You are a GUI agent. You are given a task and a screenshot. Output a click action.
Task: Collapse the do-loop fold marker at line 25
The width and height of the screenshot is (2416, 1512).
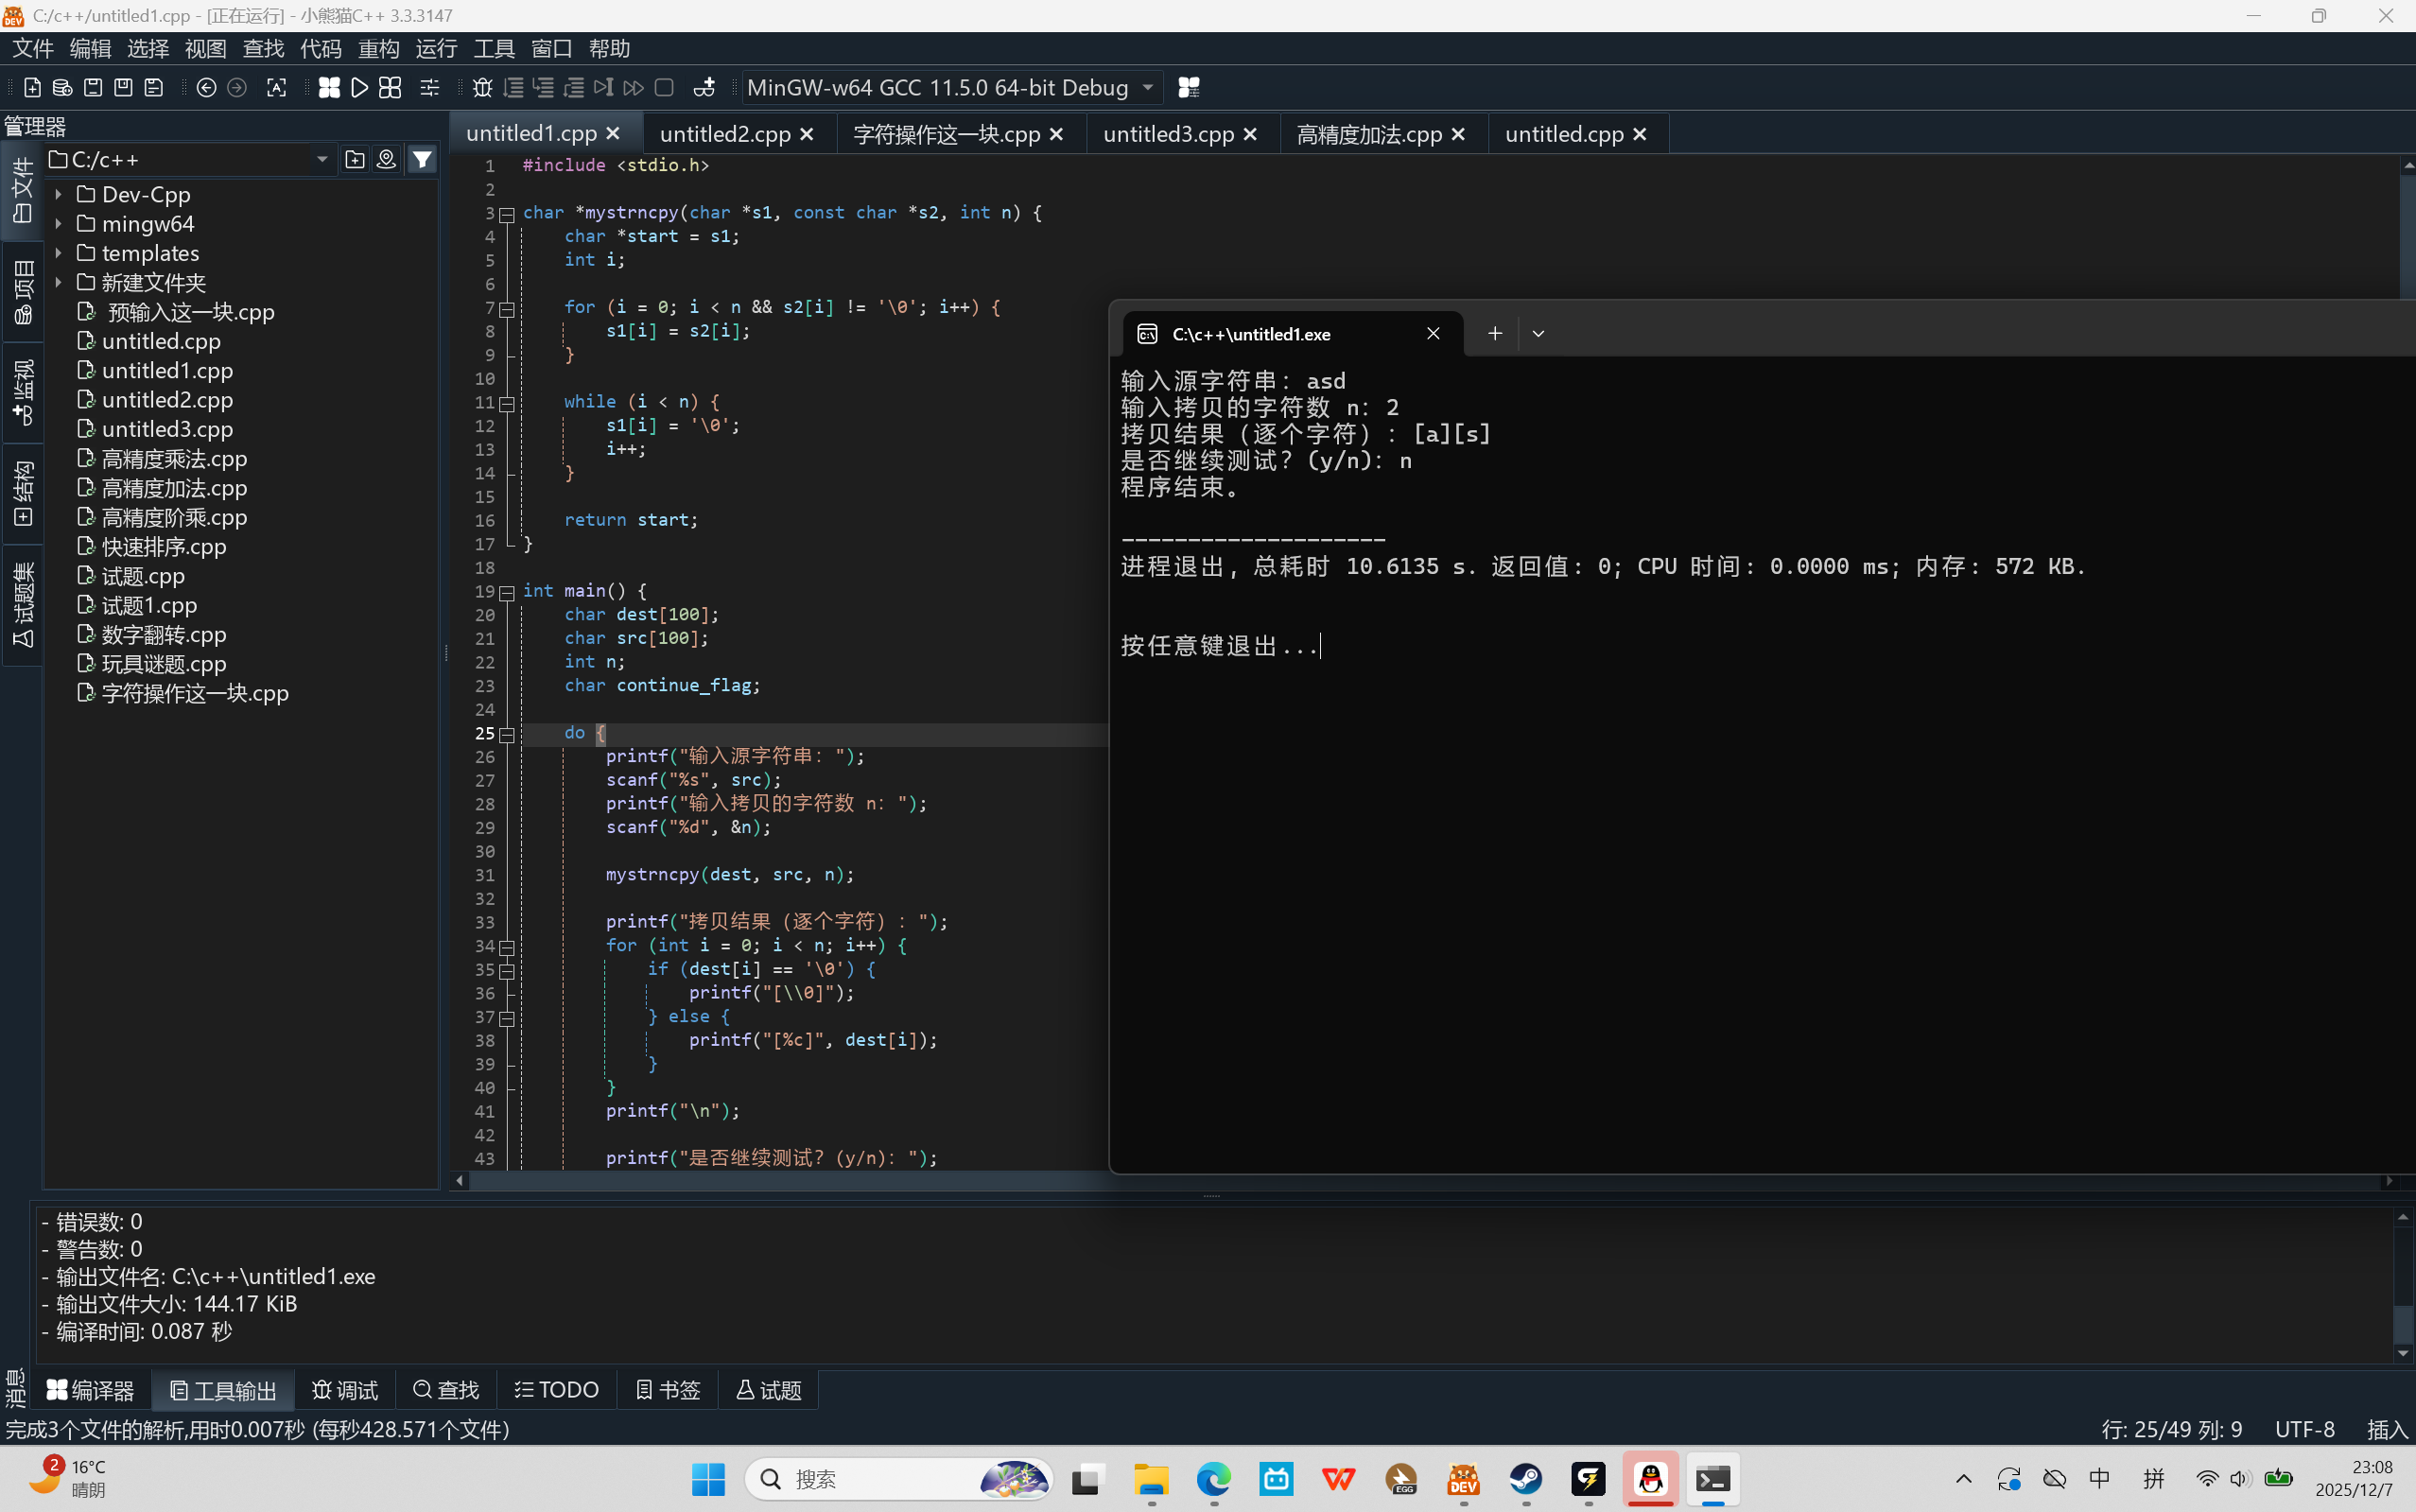[507, 735]
